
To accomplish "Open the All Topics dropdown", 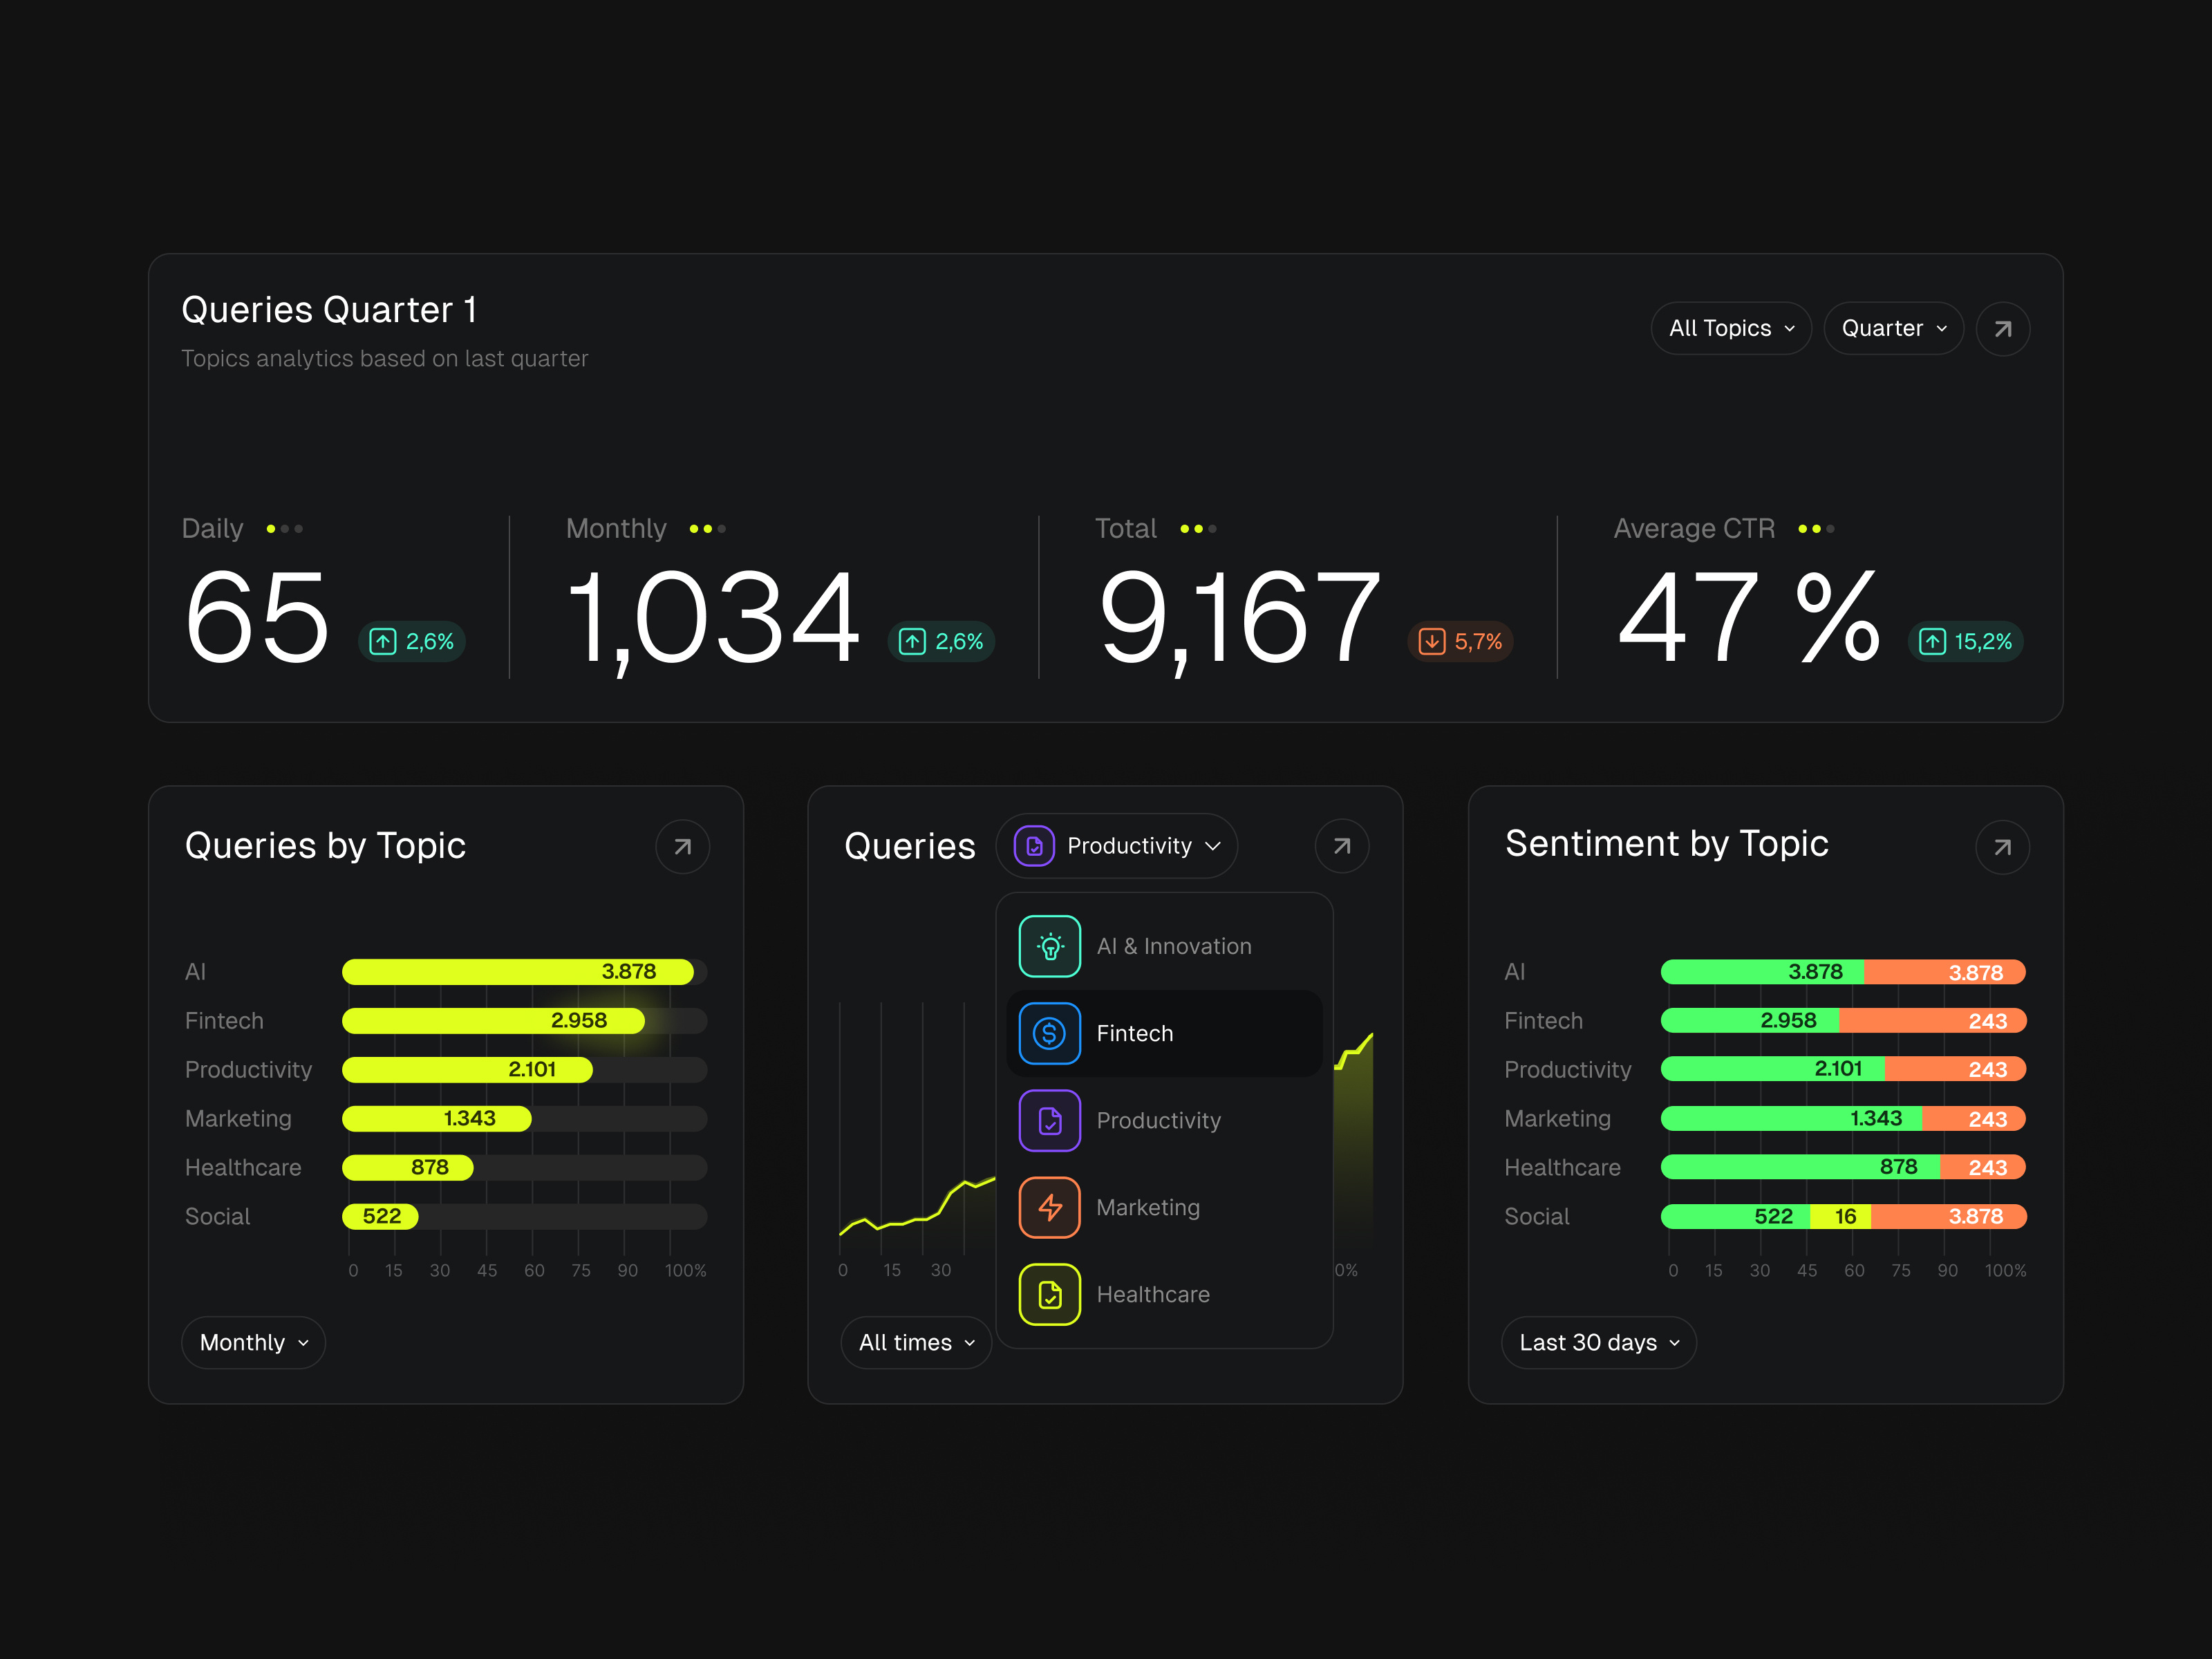I will click(1731, 328).
